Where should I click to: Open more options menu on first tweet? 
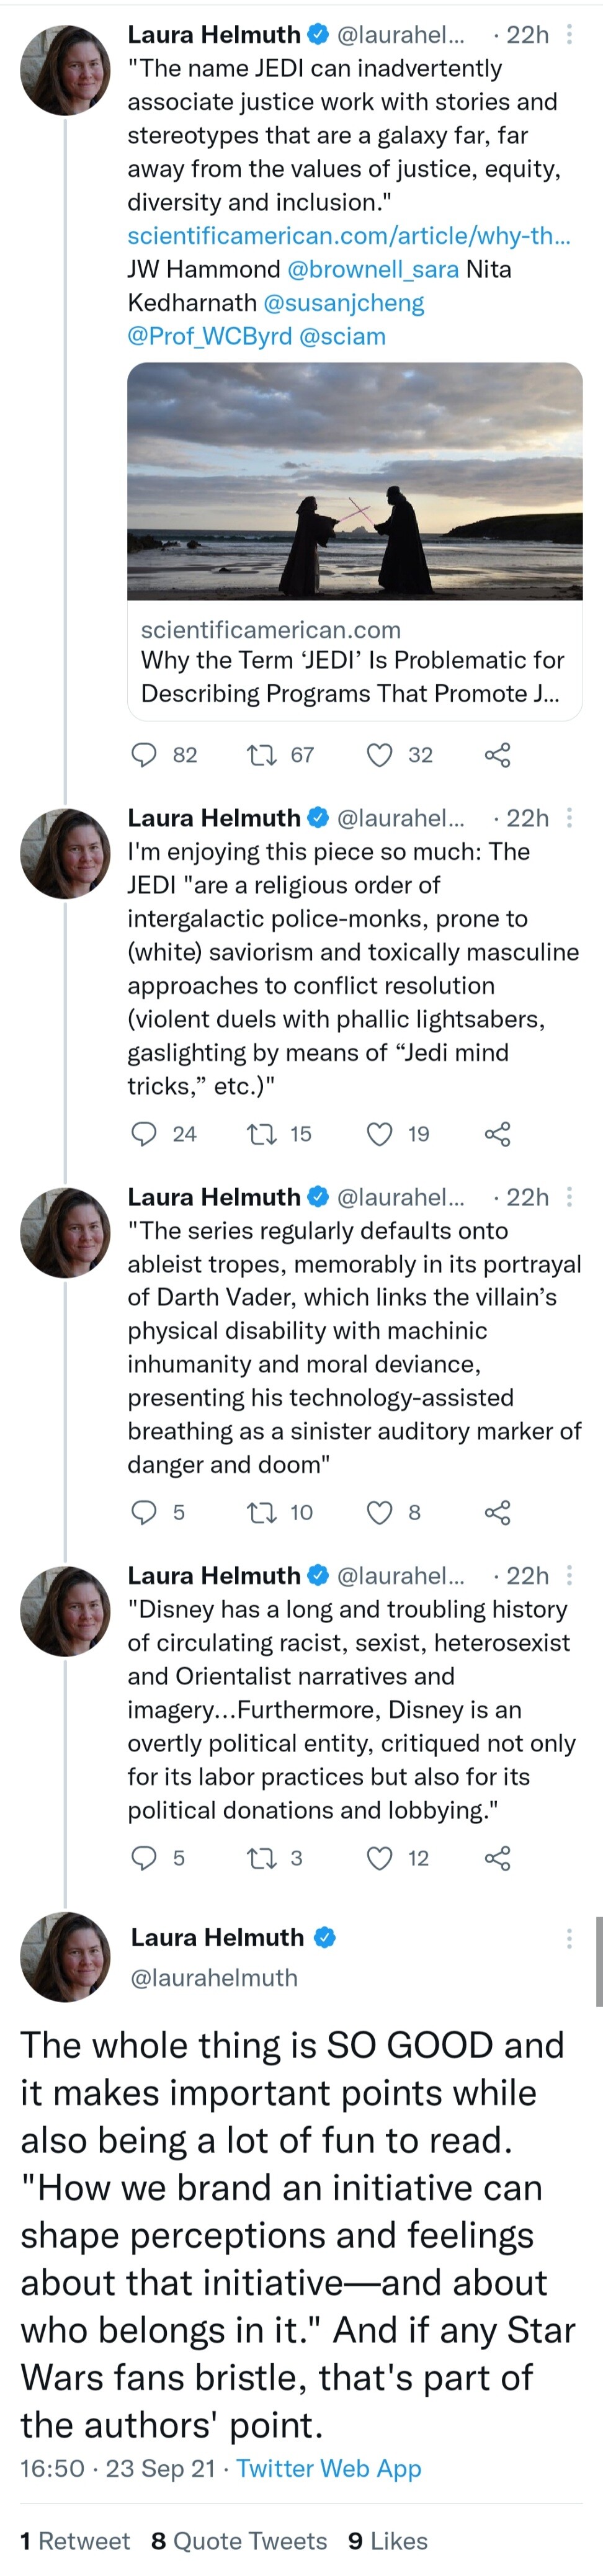point(569,35)
